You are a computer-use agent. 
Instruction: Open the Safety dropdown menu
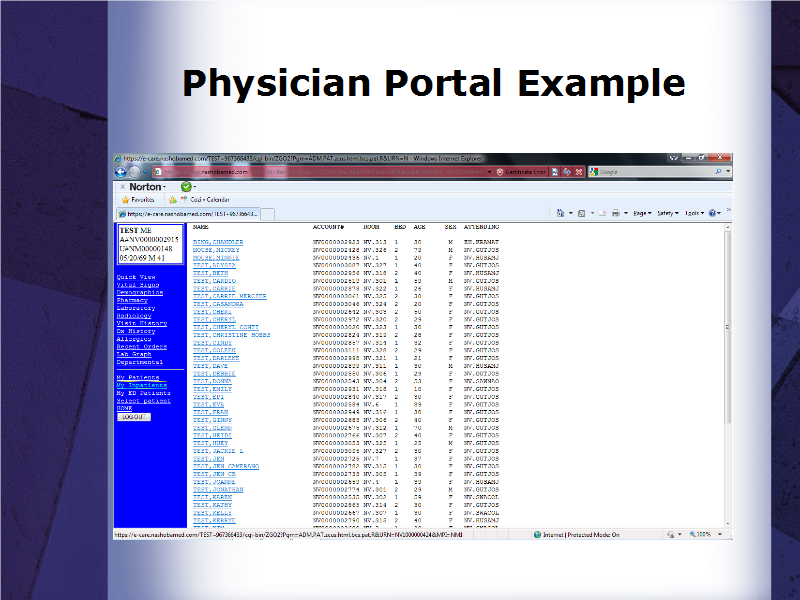(x=667, y=213)
